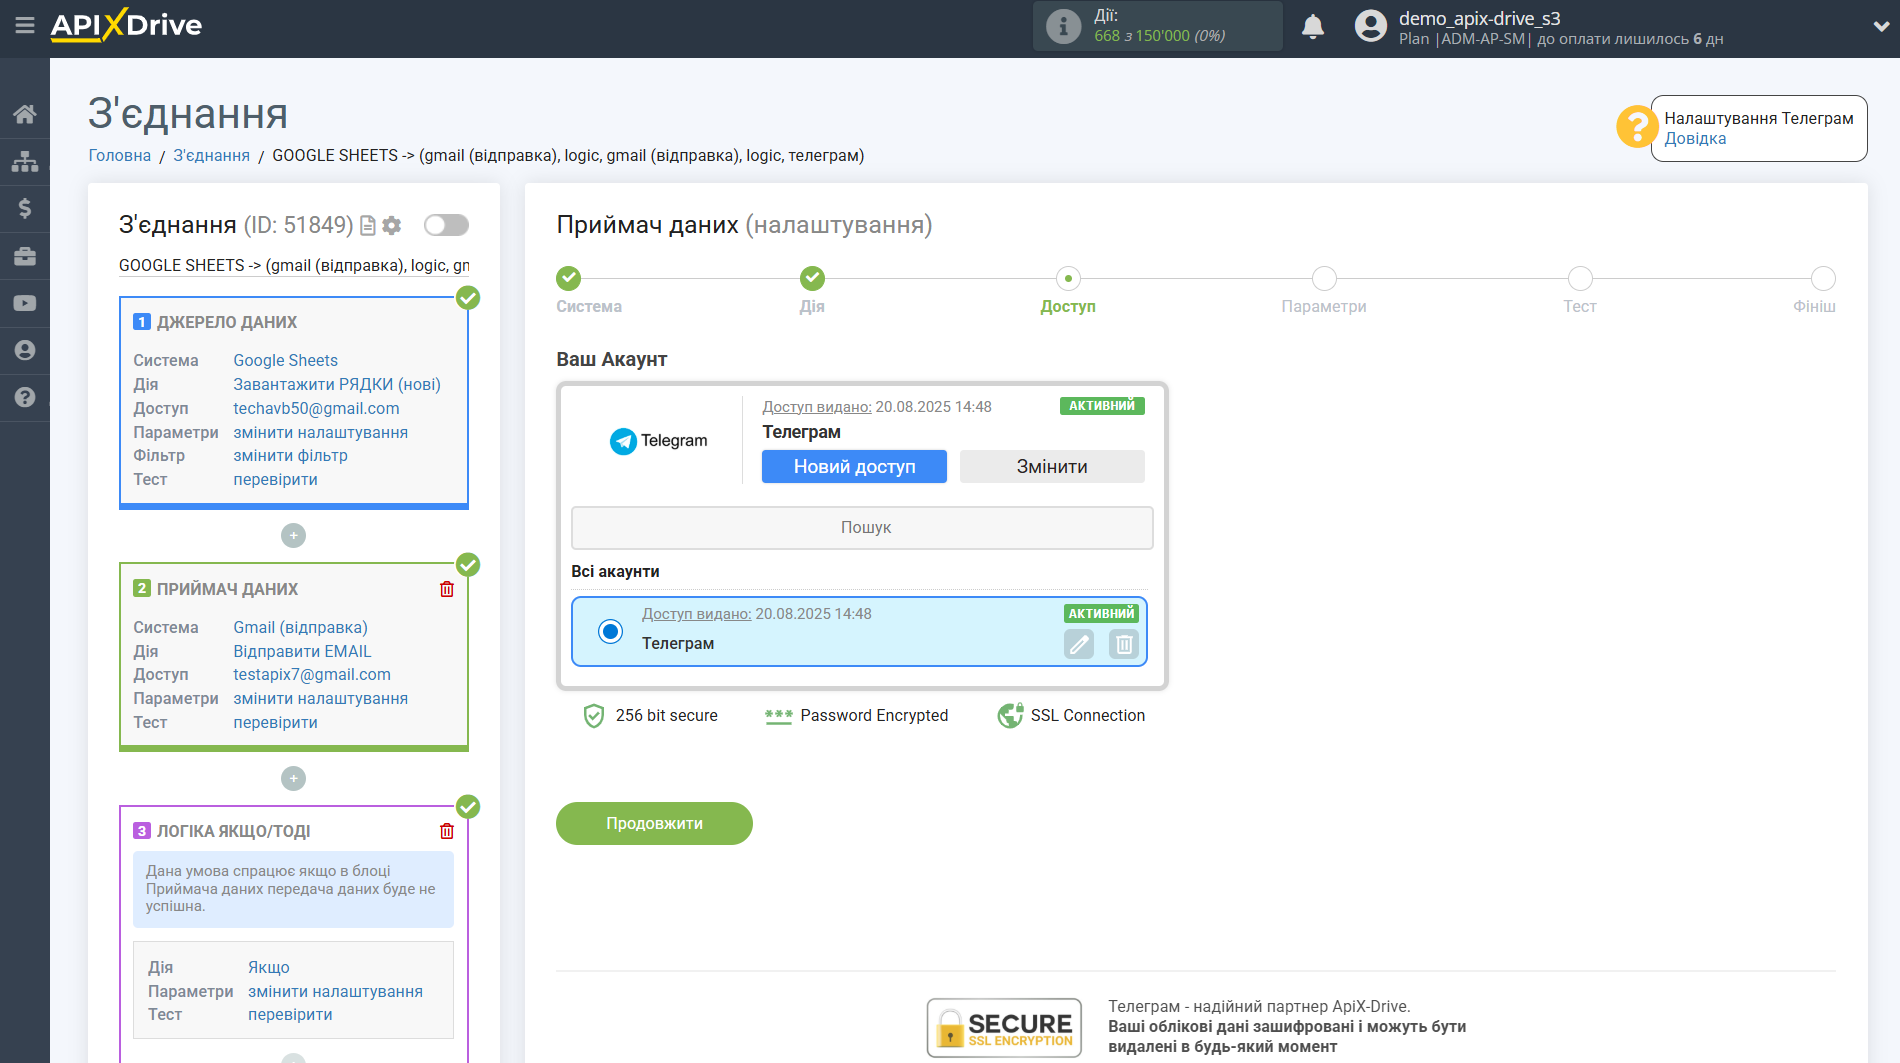This screenshot has height=1063, width=1900.
Task: Open testapix7@gmail.com access link
Action: coord(312,674)
